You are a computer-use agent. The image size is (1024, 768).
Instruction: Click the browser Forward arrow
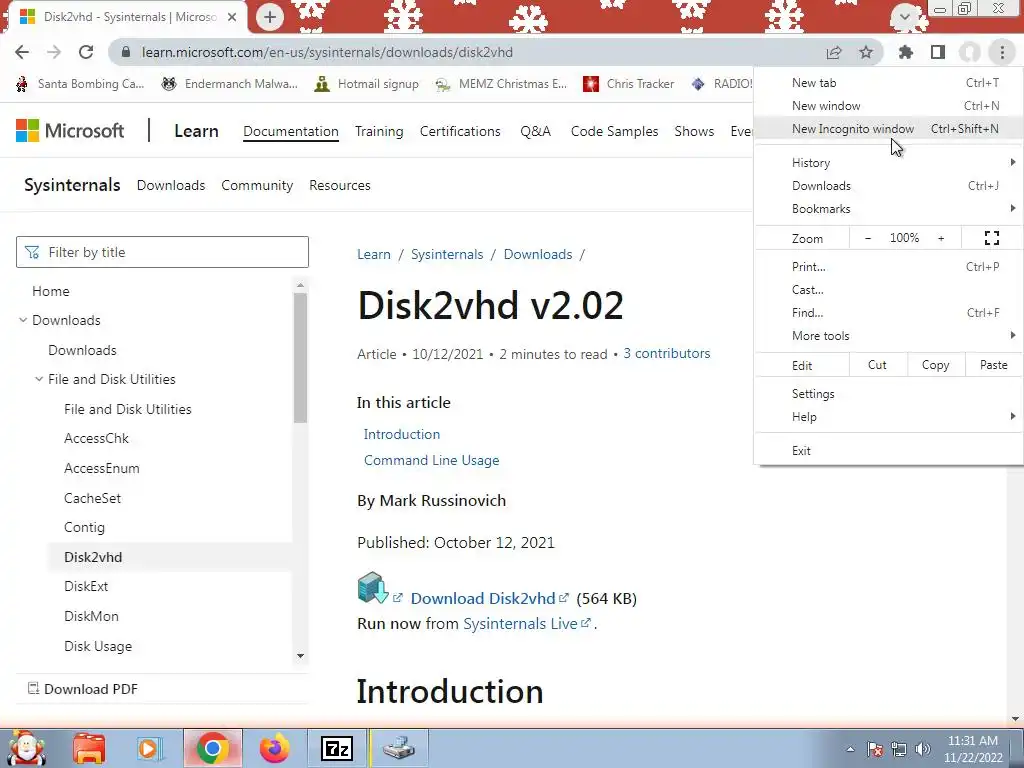(x=54, y=52)
